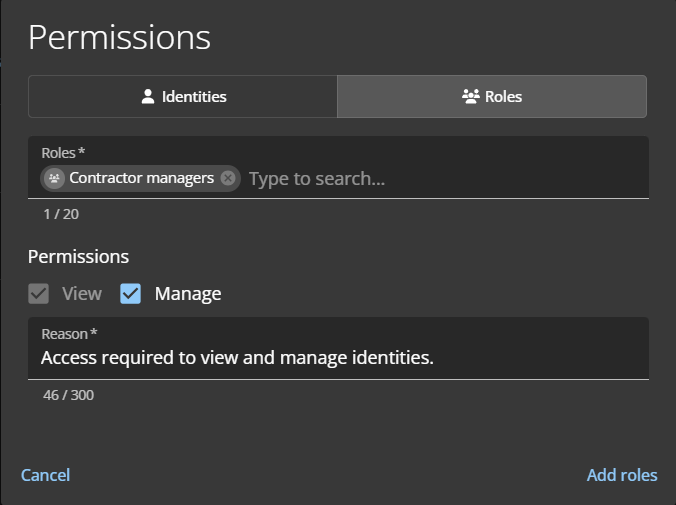Image resolution: width=676 pixels, height=505 pixels.
Task: Click the 'View' checkbox label text
Action: pyautogui.click(x=82, y=294)
